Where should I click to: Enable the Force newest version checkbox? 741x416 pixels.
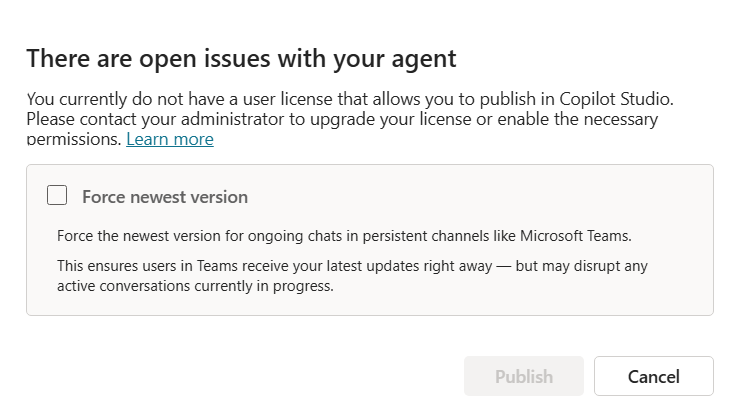(x=57, y=195)
